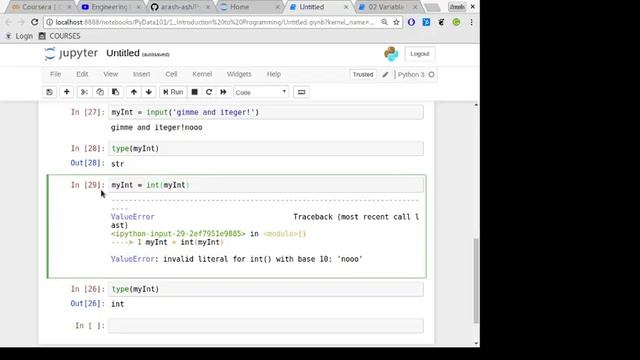Screen dimensions: 640x360
Task: Click the scrollbar up arrow
Action: [476, 105]
